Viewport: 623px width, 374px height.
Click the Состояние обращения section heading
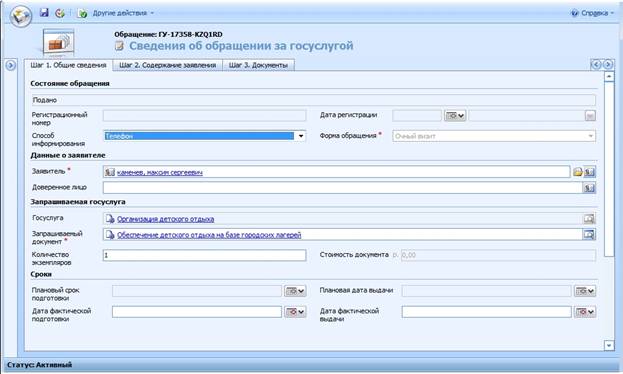pos(70,83)
